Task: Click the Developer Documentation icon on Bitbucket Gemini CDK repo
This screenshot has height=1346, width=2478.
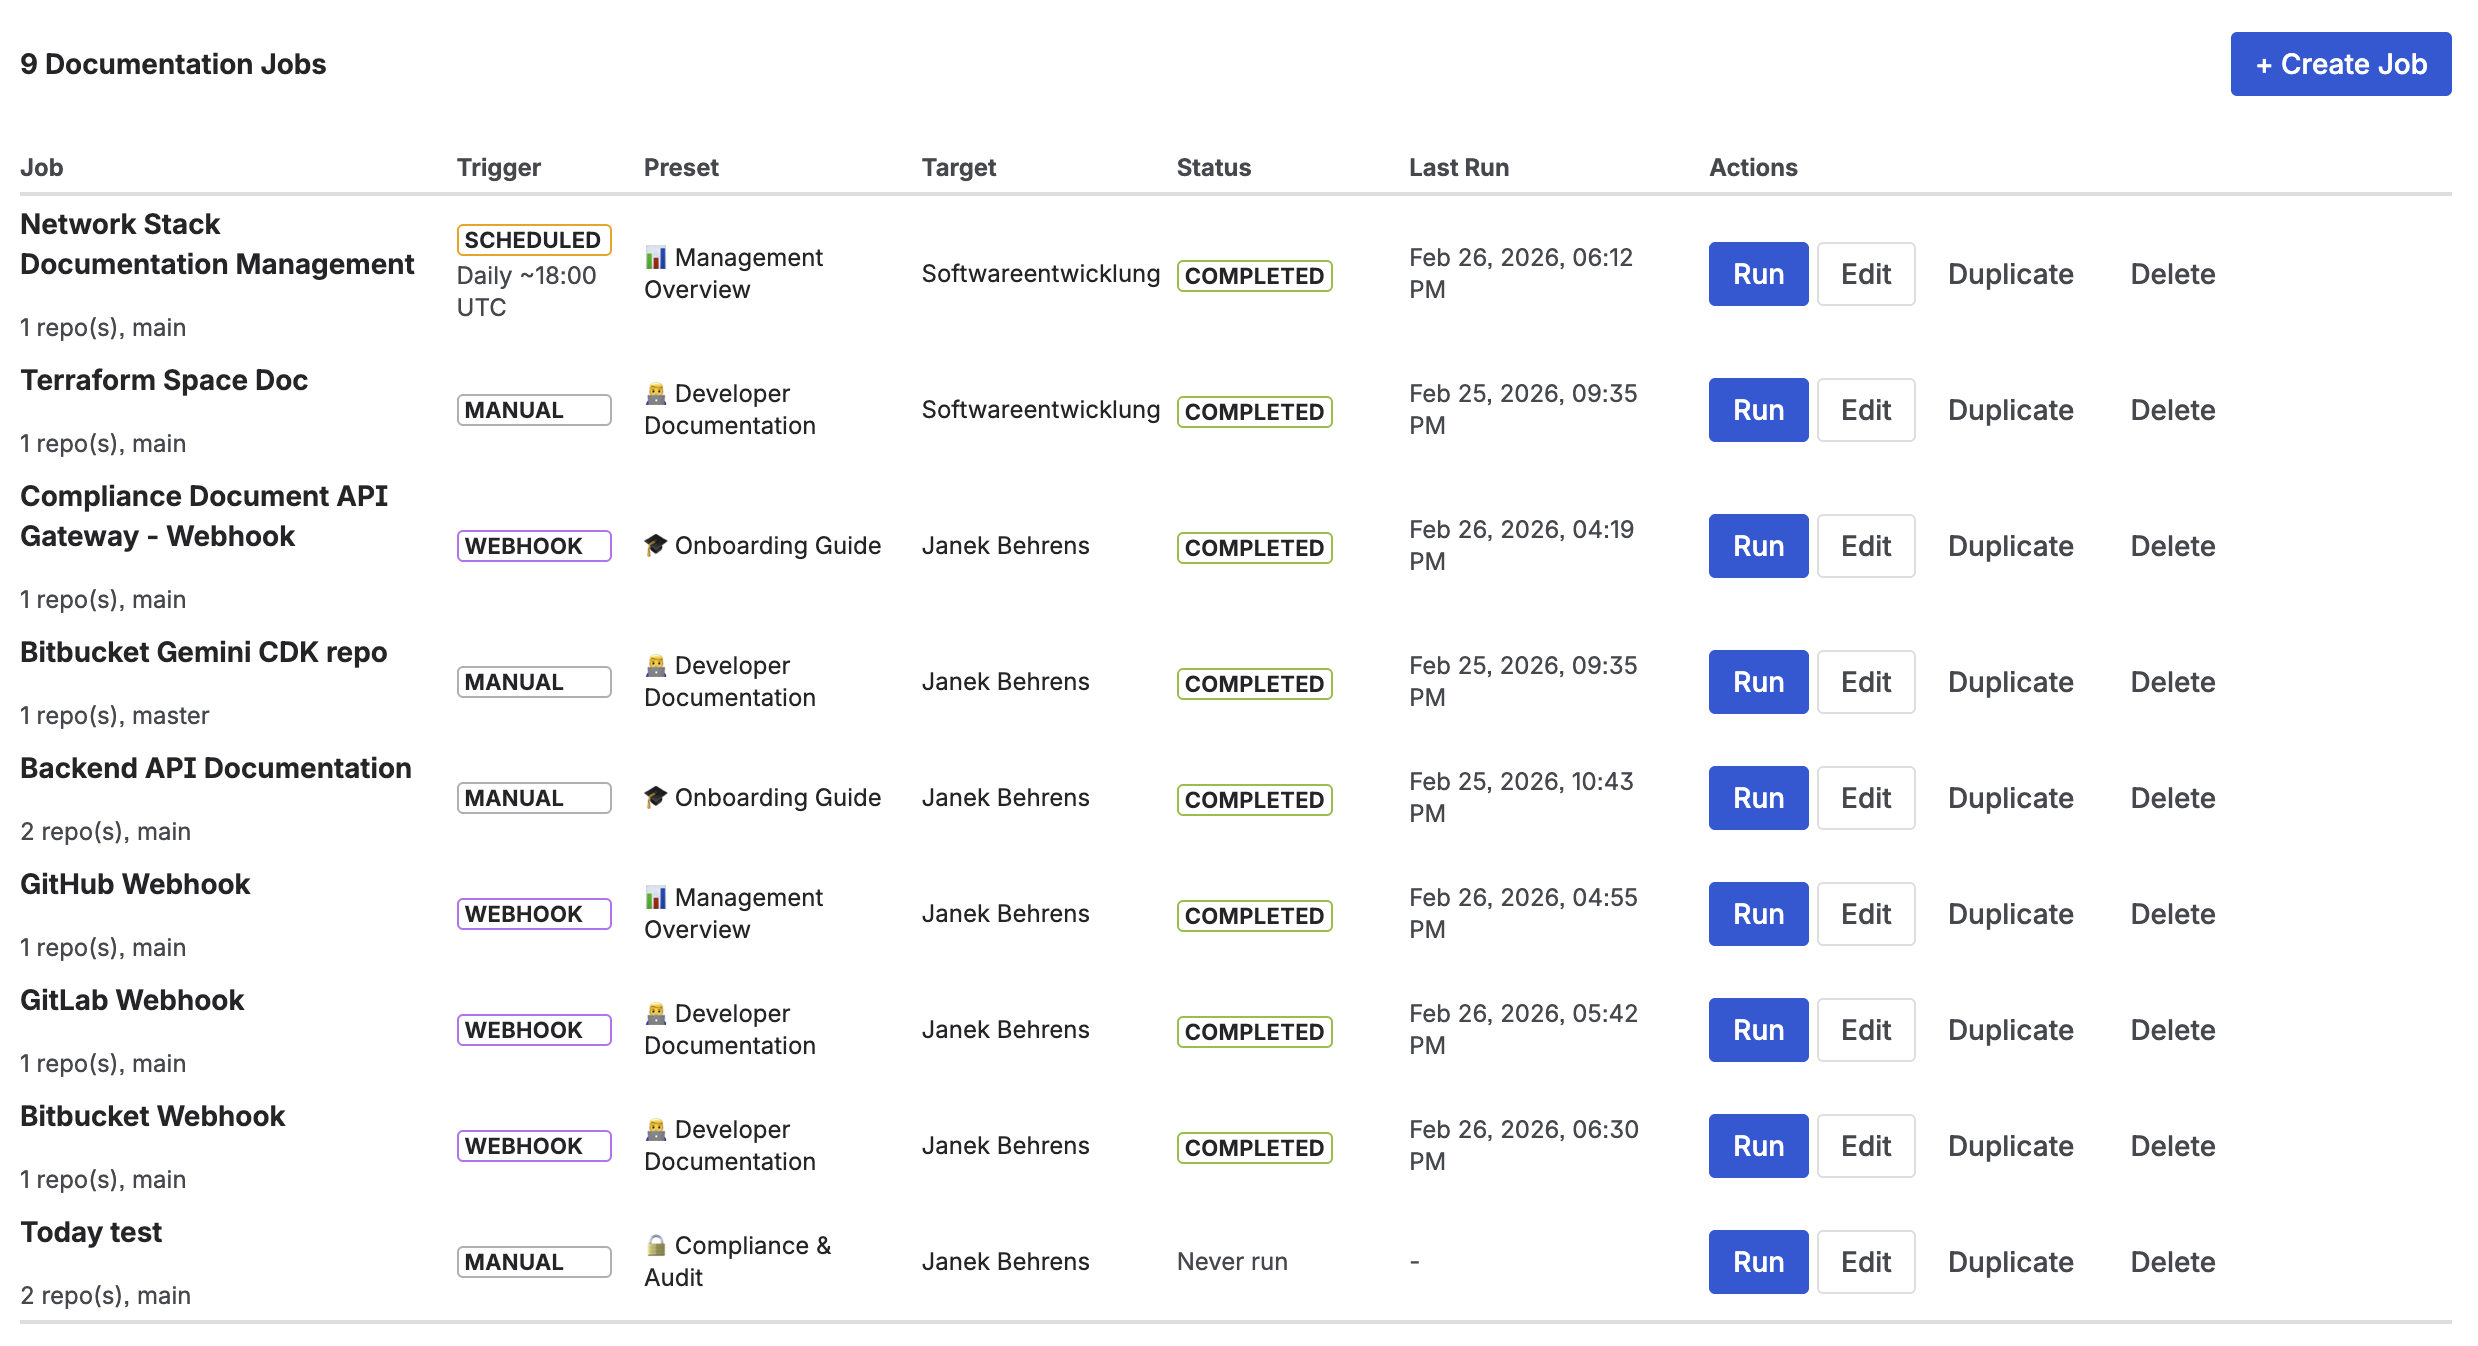Action: tap(655, 665)
